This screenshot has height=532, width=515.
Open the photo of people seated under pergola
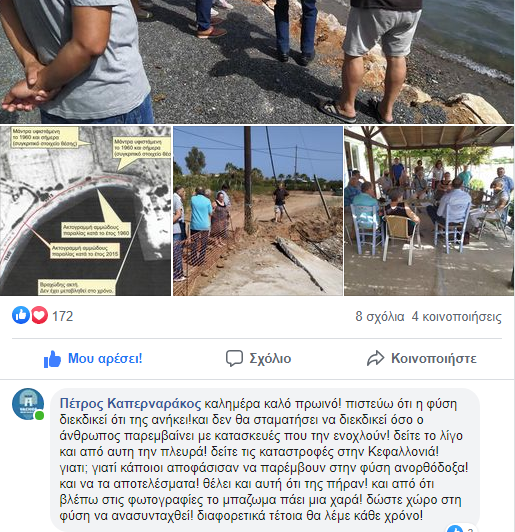(x=429, y=211)
